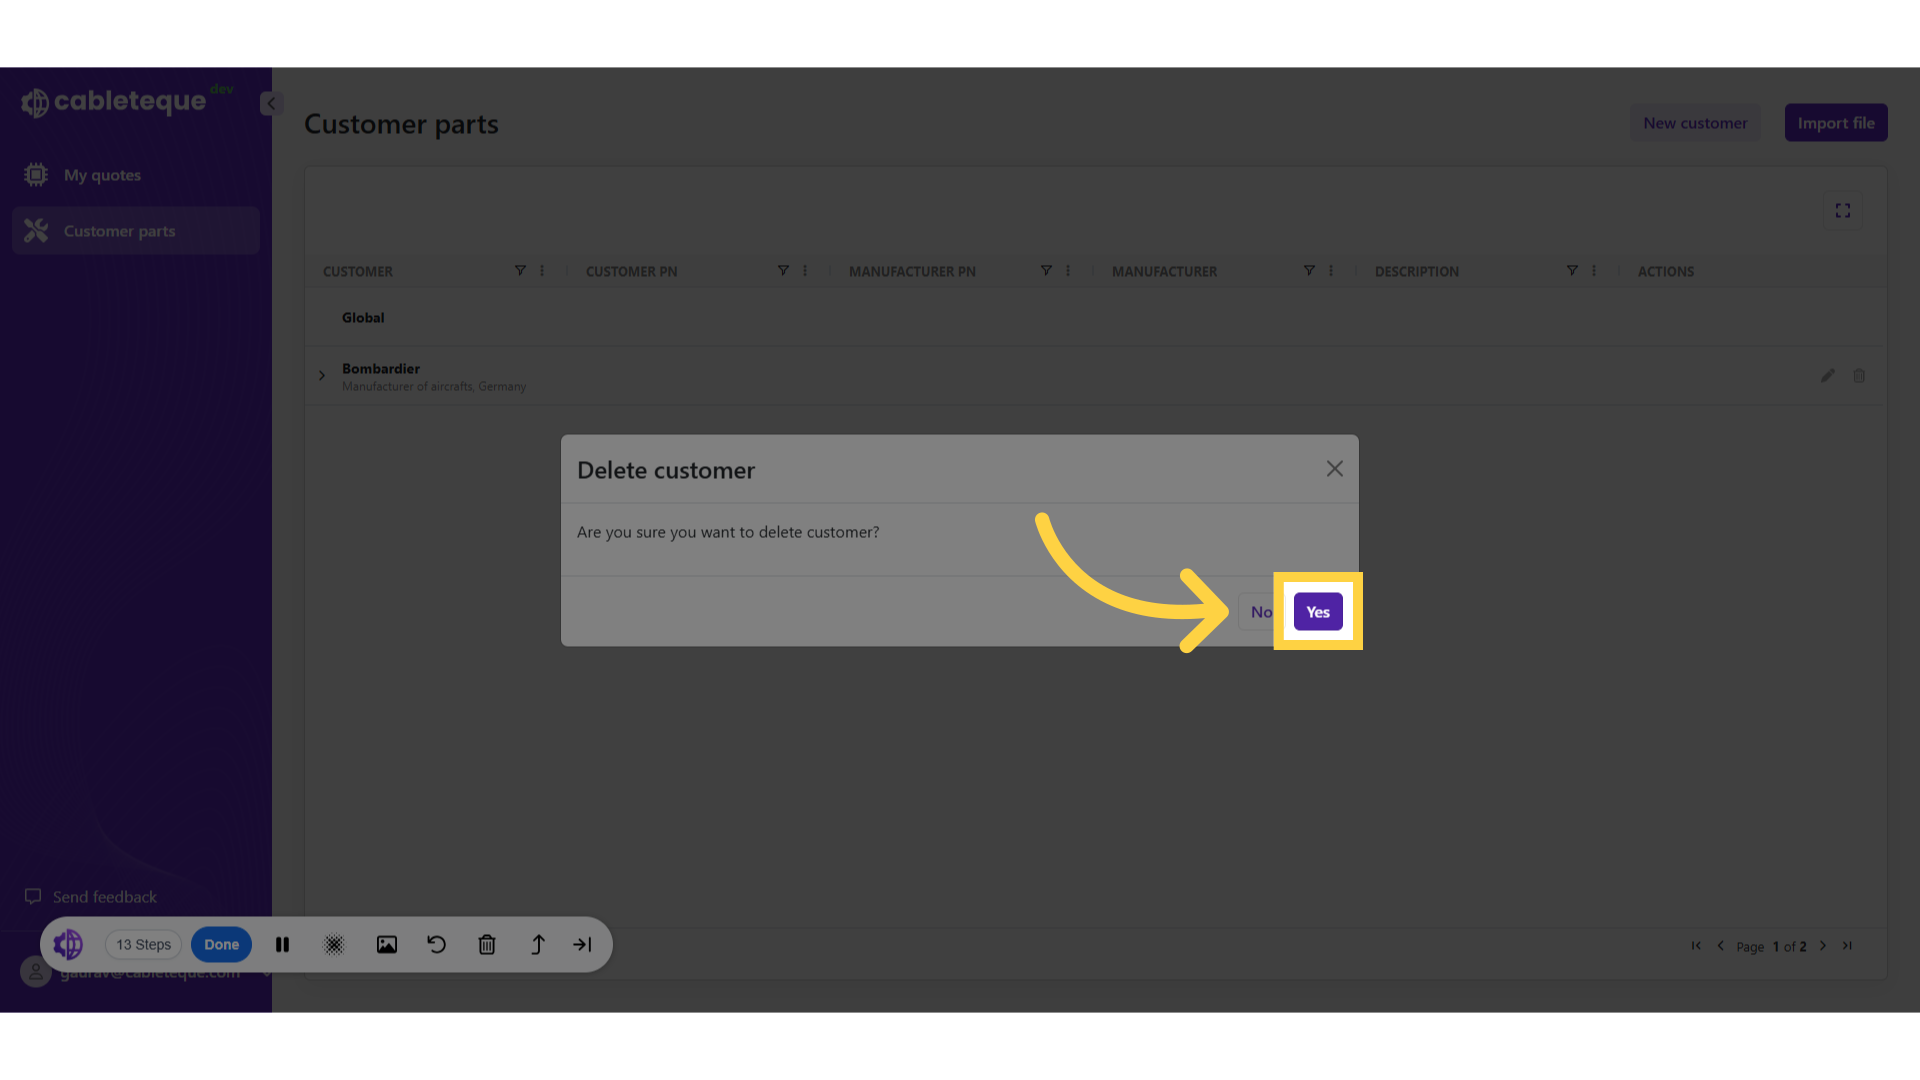Screen dimensions: 1920x1080
Task: Click the undo icon in the recorder toolbar
Action: coord(437,945)
